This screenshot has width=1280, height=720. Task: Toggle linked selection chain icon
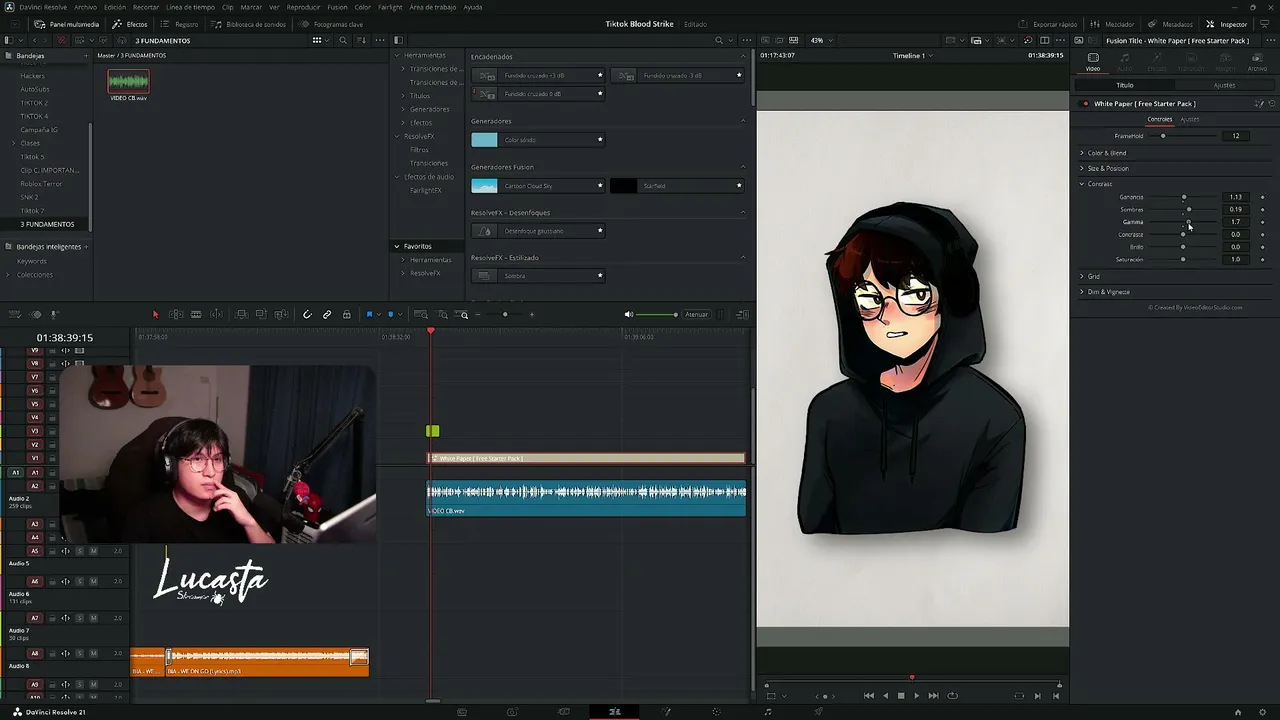(327, 315)
